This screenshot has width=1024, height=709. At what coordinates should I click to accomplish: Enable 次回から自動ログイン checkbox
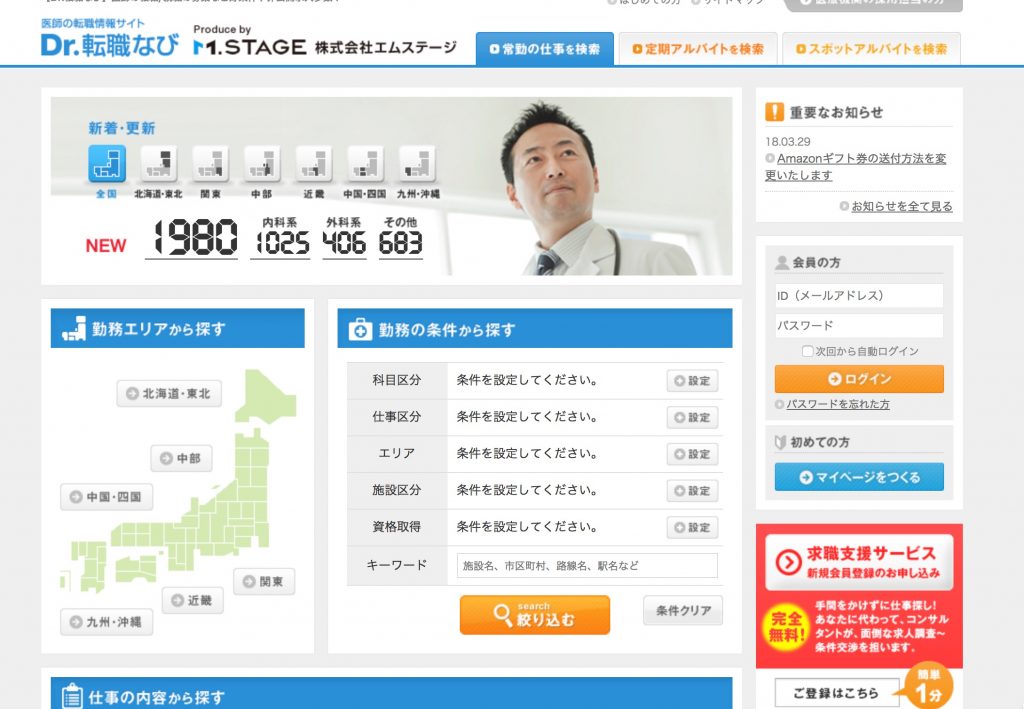808,352
